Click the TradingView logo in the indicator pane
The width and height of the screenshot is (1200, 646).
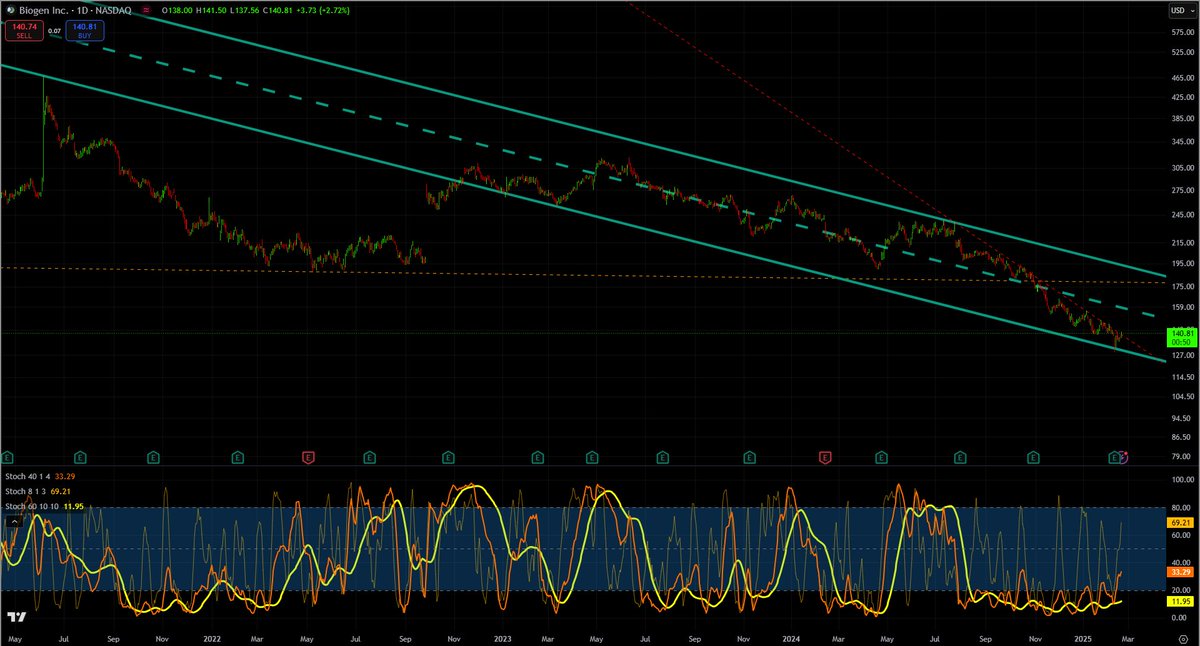(x=16, y=618)
